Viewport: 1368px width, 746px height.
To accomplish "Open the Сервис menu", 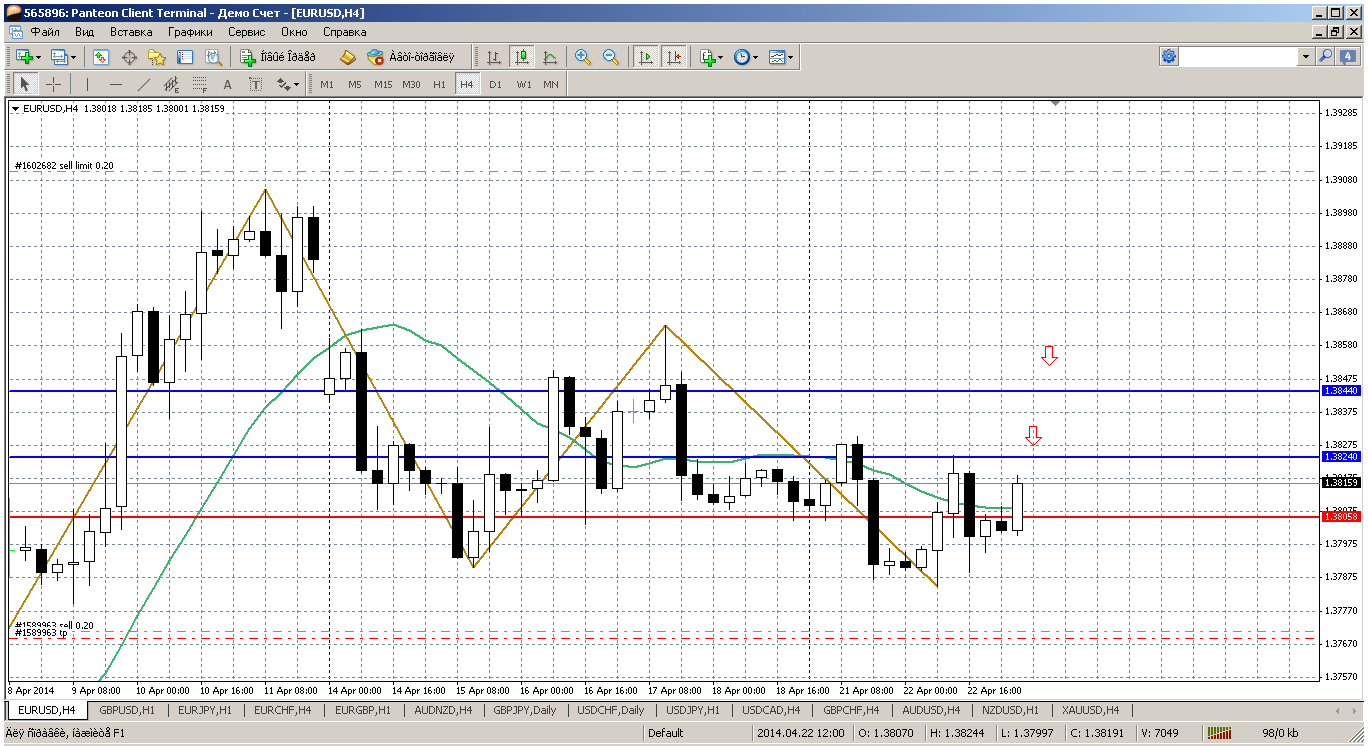I will point(246,32).
